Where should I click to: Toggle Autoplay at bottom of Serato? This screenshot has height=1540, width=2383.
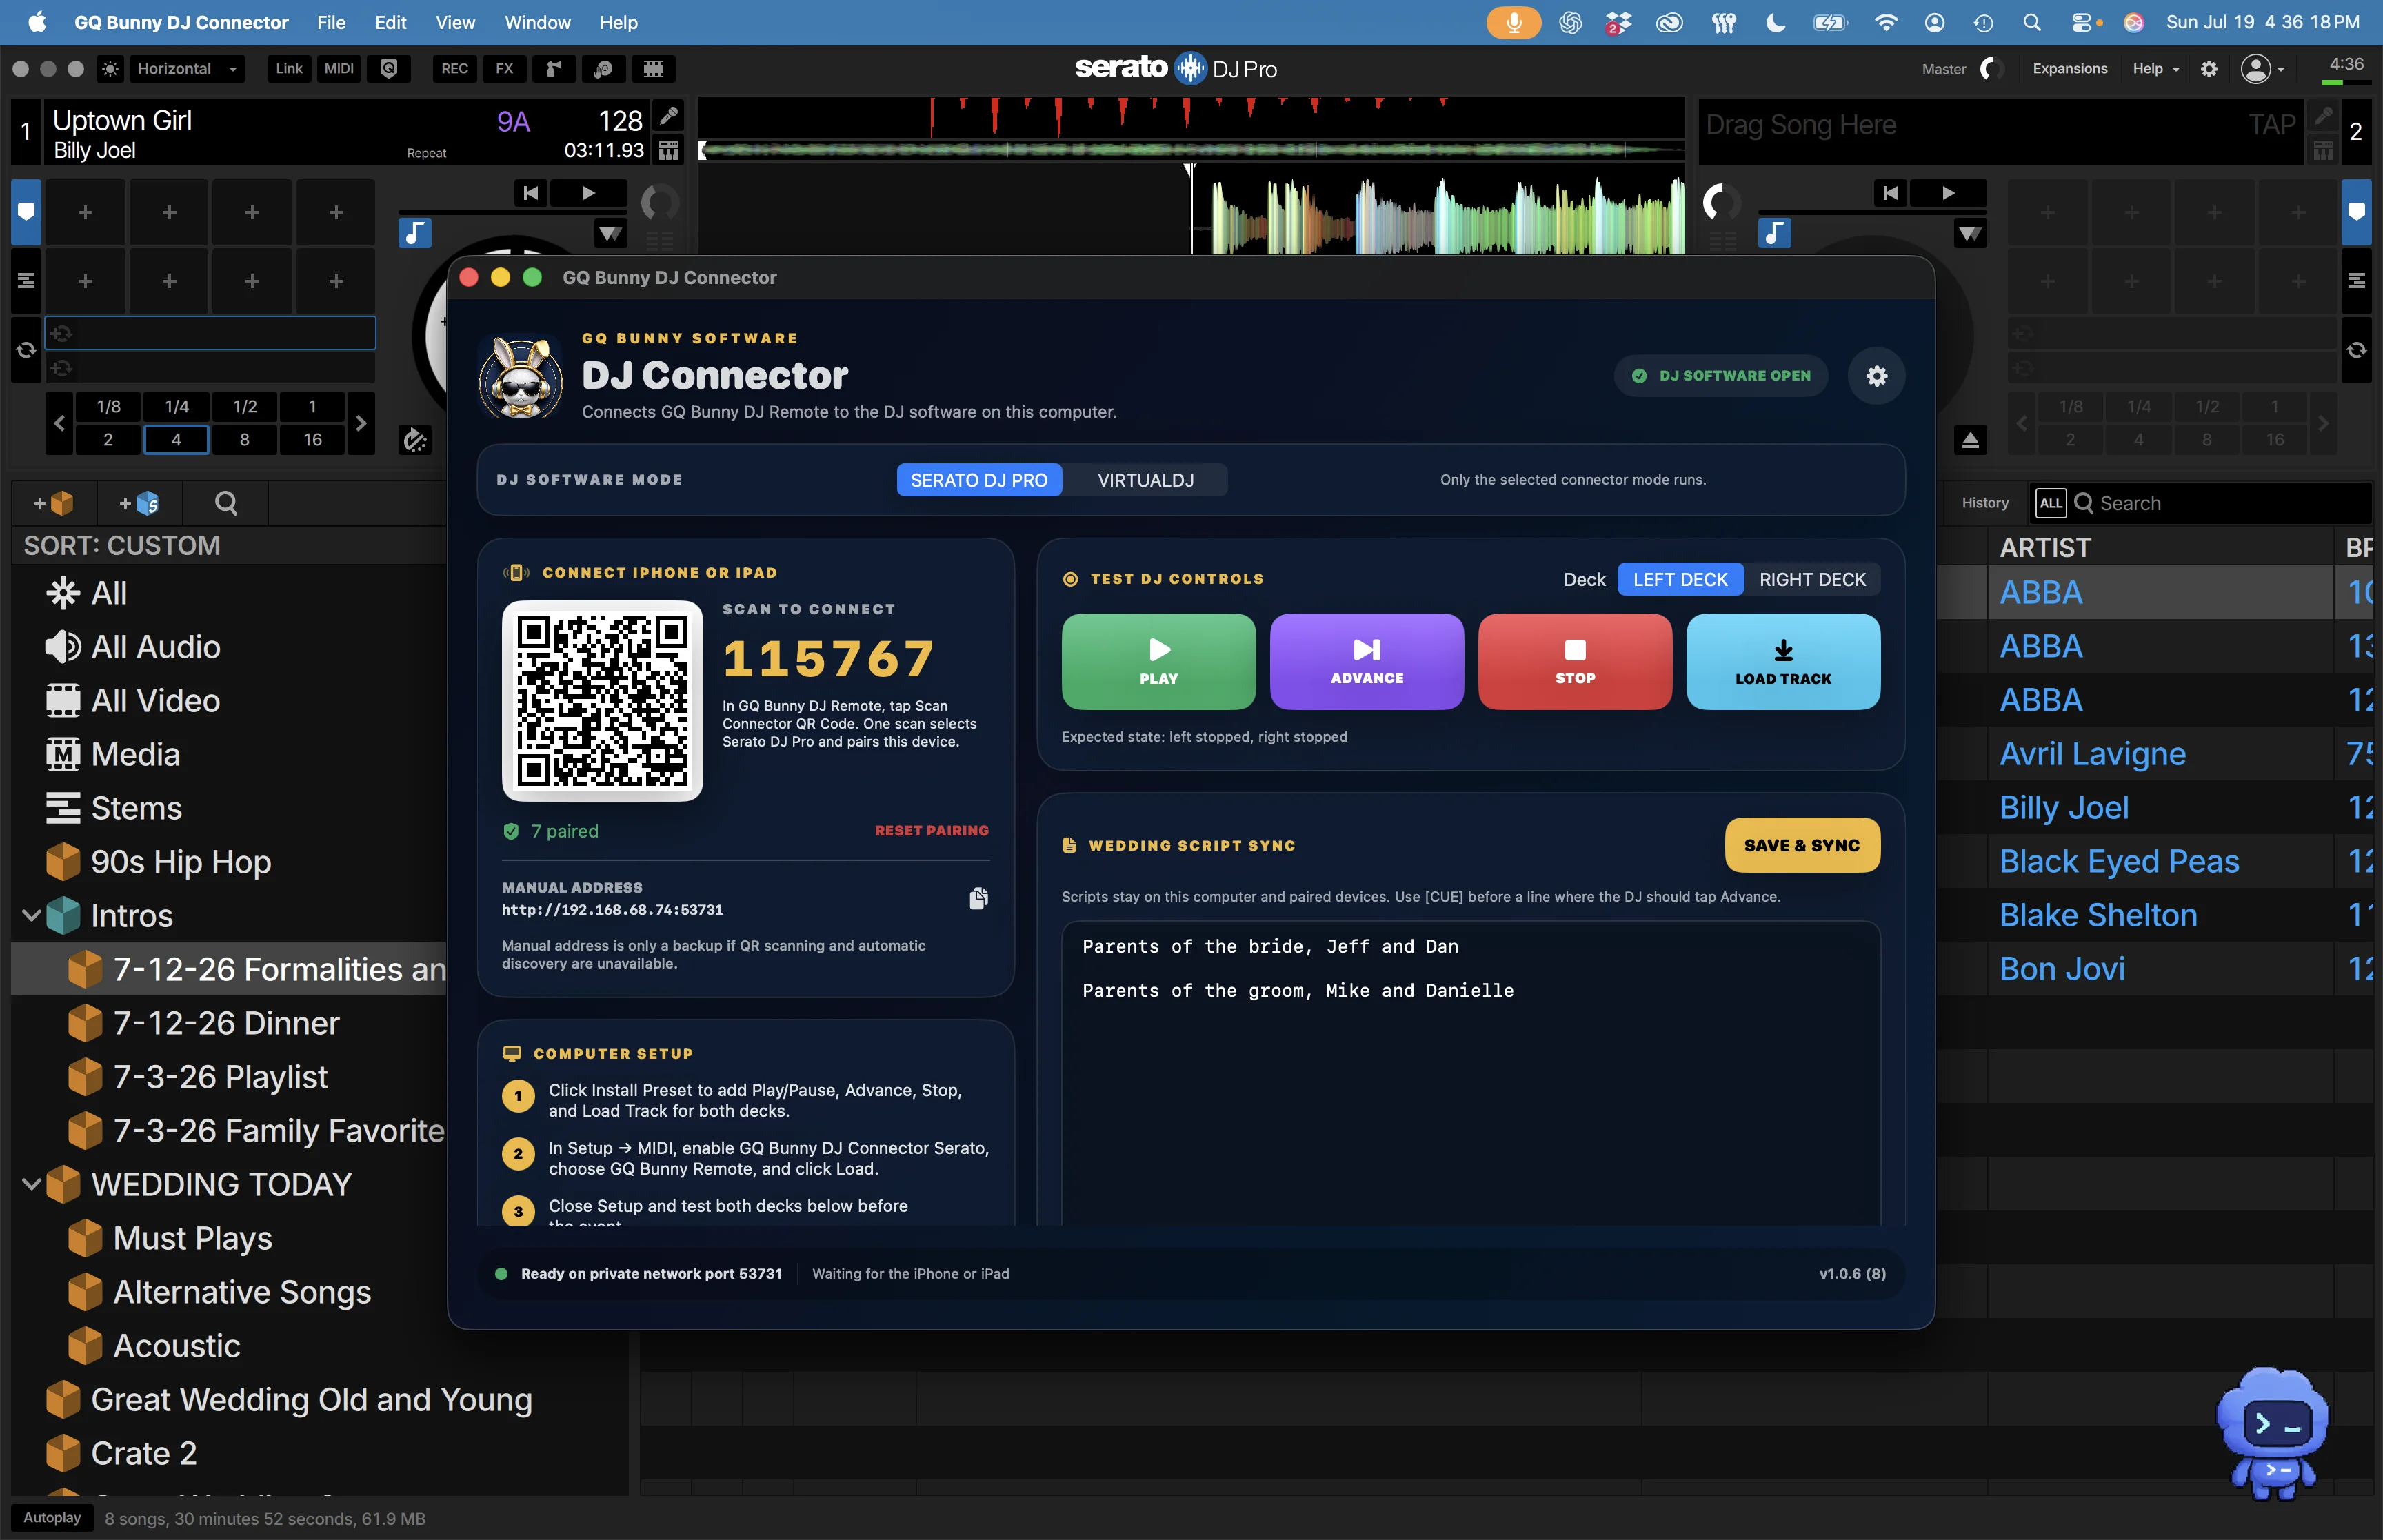52,1518
